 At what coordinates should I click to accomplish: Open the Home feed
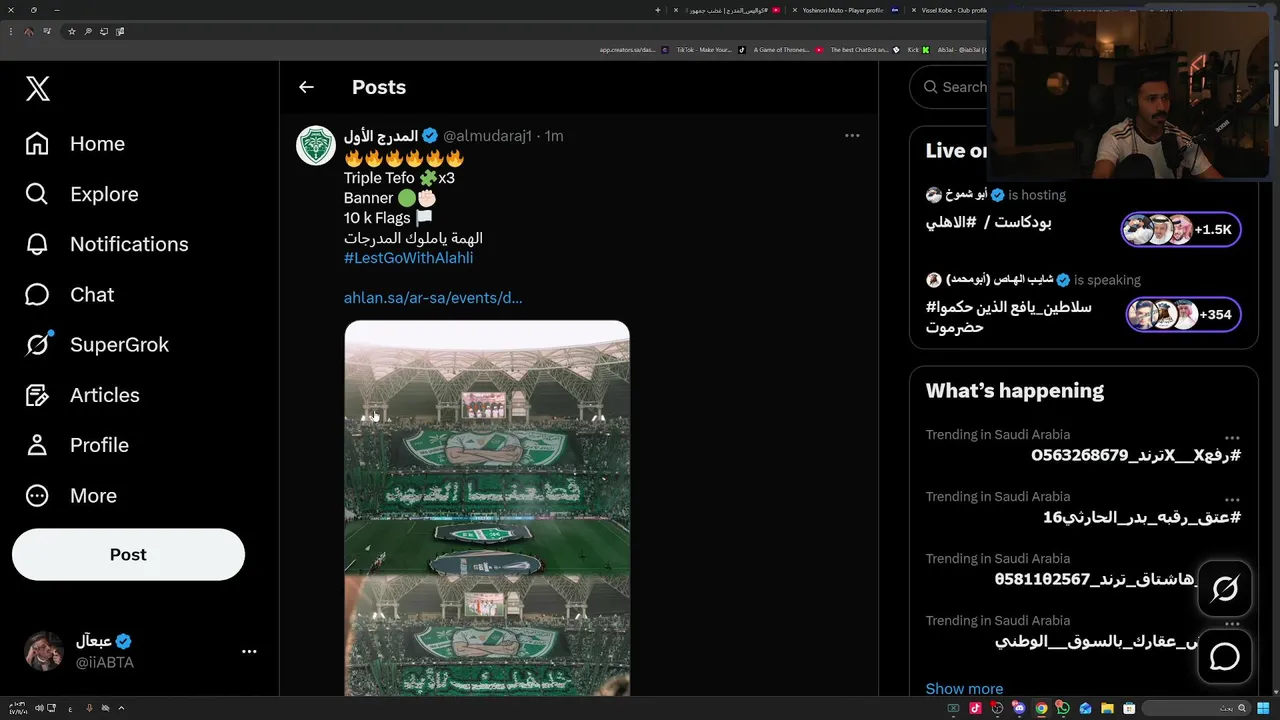click(75, 144)
